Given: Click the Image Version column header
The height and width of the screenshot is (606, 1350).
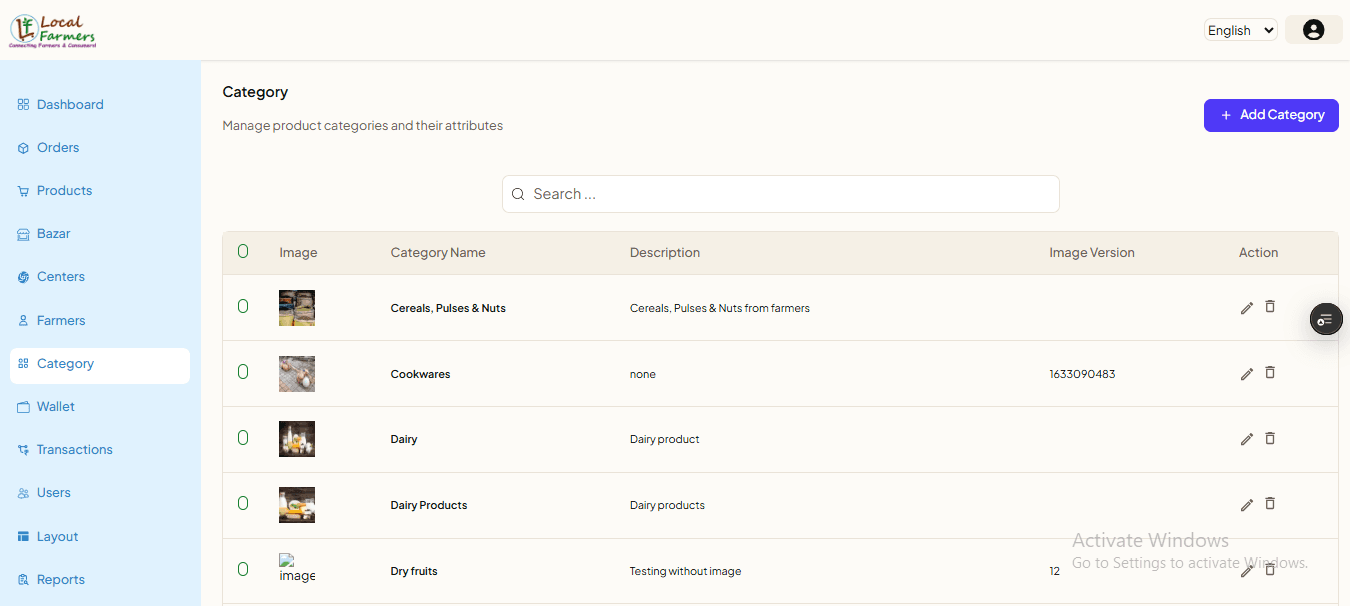Looking at the screenshot, I should (x=1092, y=252).
